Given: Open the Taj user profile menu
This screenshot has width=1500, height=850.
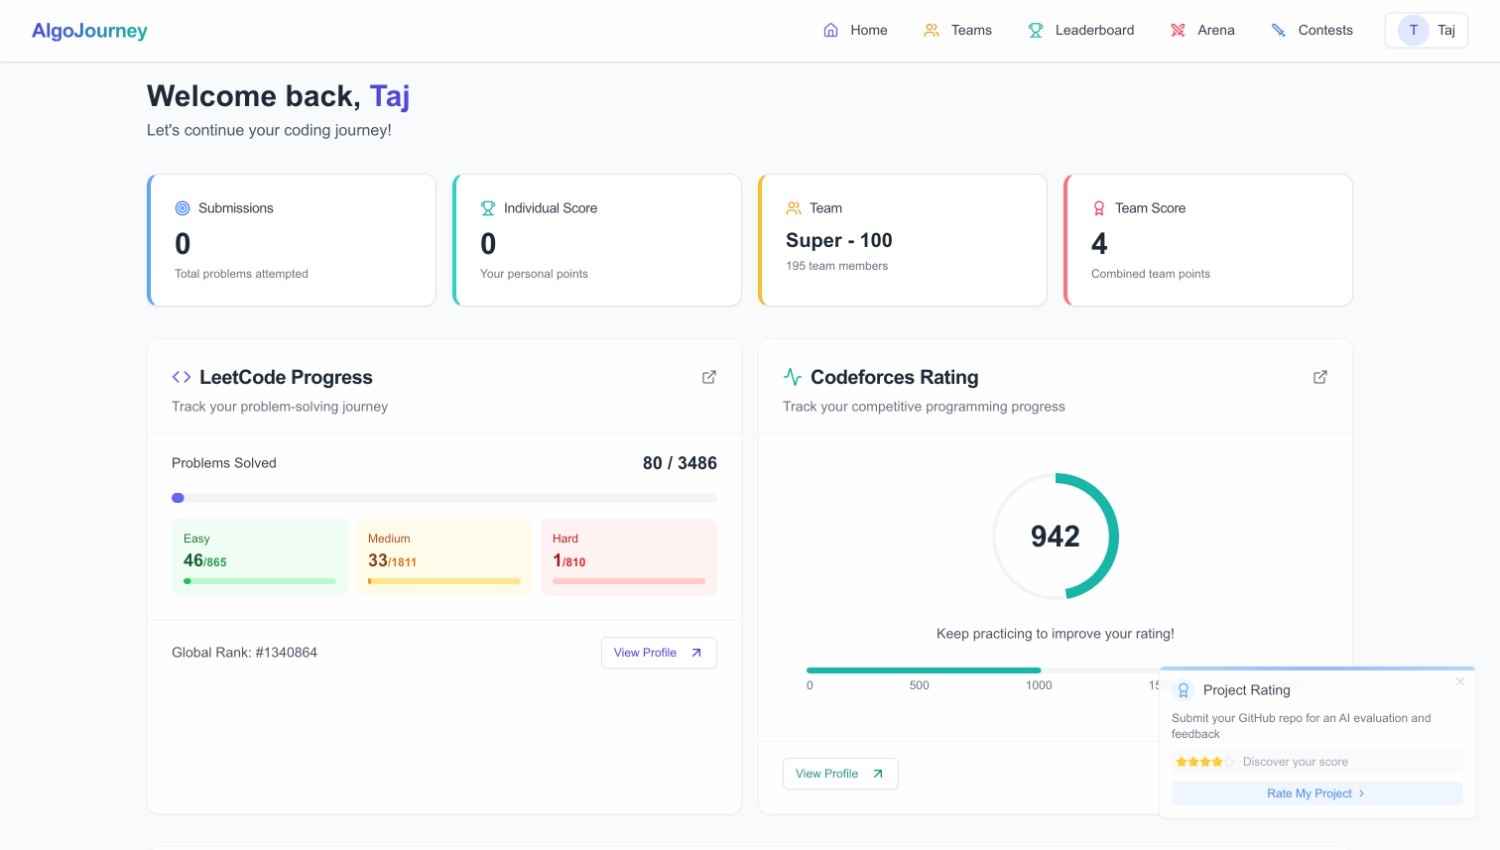Looking at the screenshot, I should [x=1427, y=30].
